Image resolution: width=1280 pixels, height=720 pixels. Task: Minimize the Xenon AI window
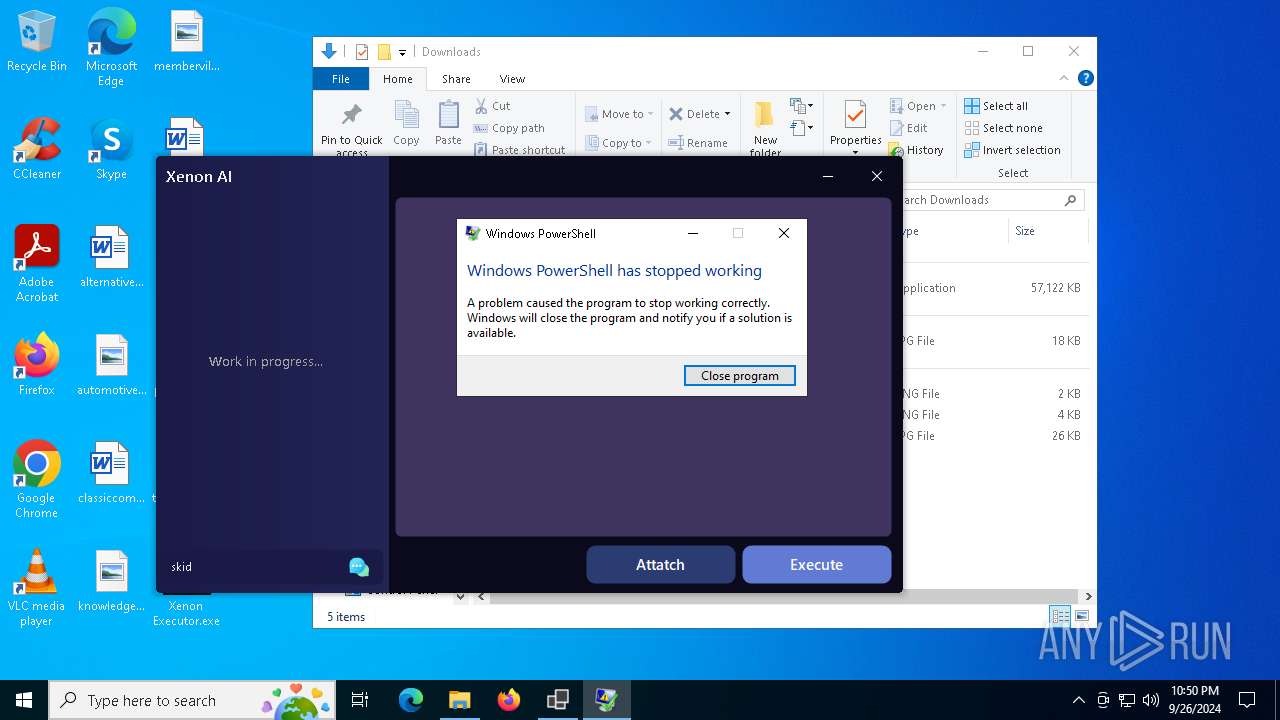tap(828, 176)
